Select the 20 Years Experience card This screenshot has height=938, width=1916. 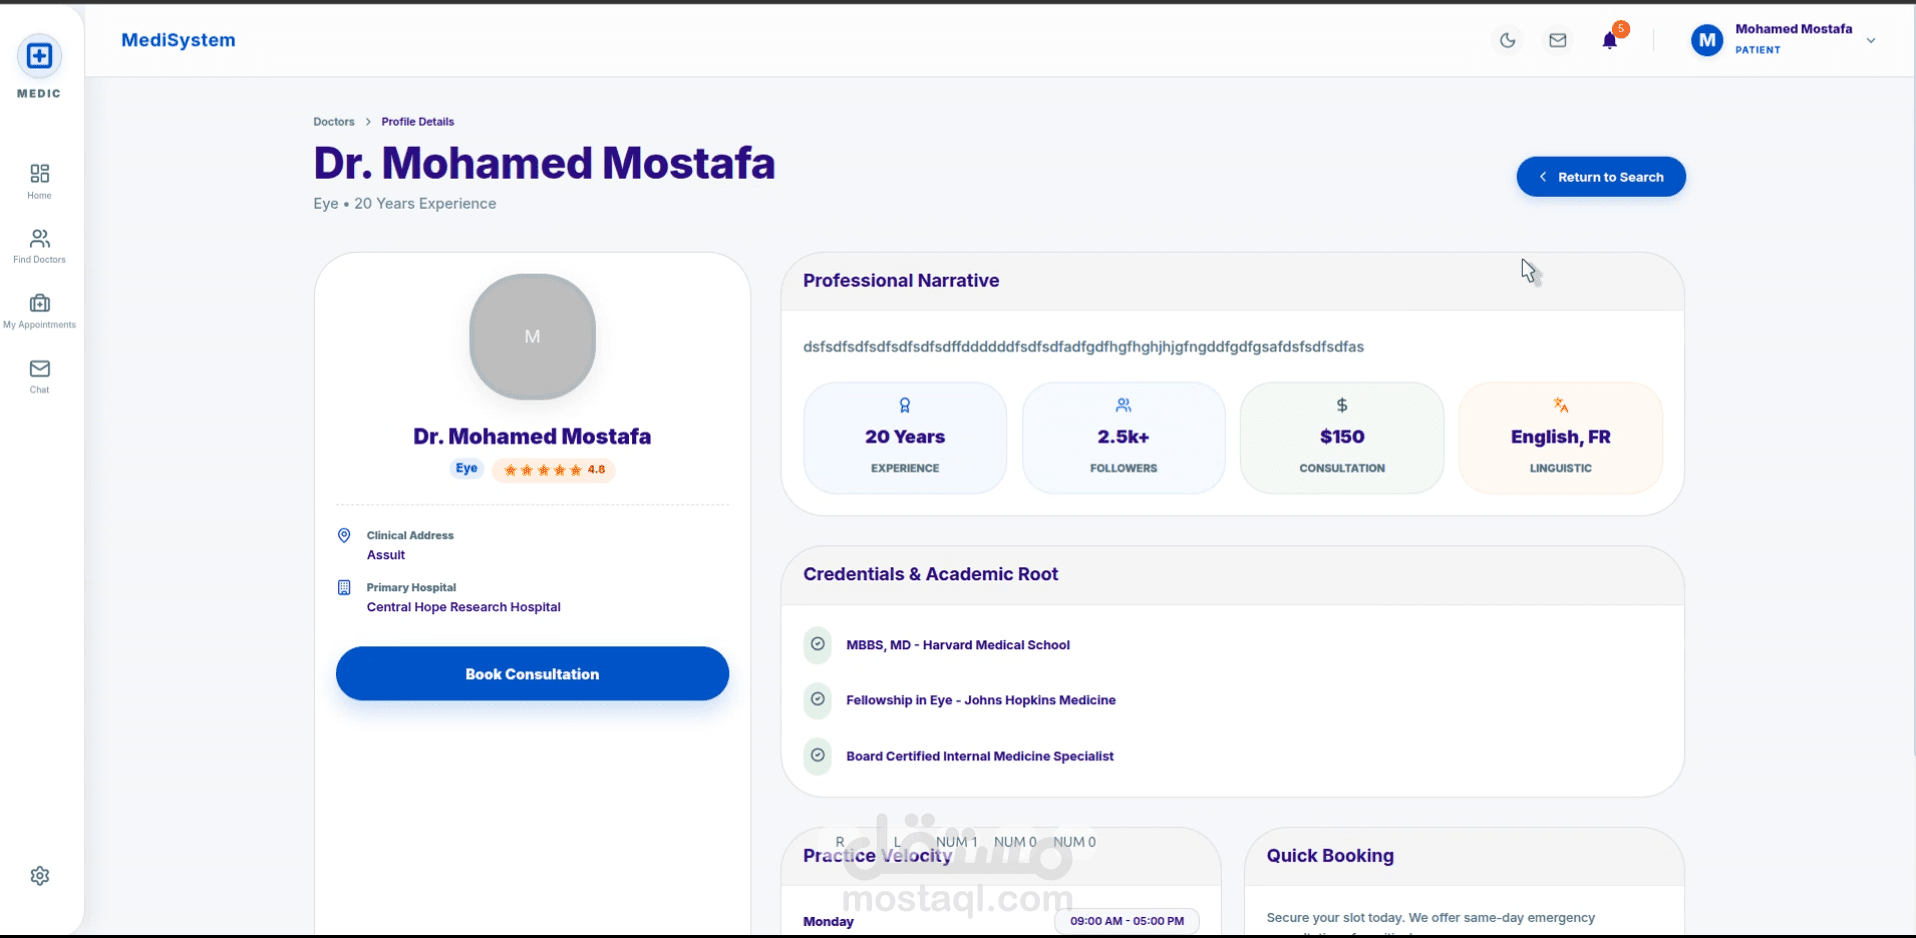(x=905, y=438)
